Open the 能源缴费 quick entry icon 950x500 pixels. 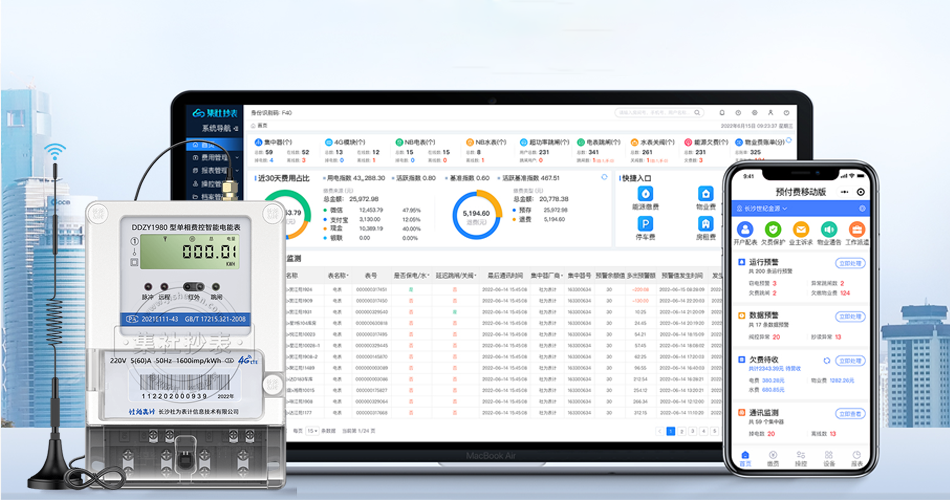pyautogui.click(x=647, y=194)
